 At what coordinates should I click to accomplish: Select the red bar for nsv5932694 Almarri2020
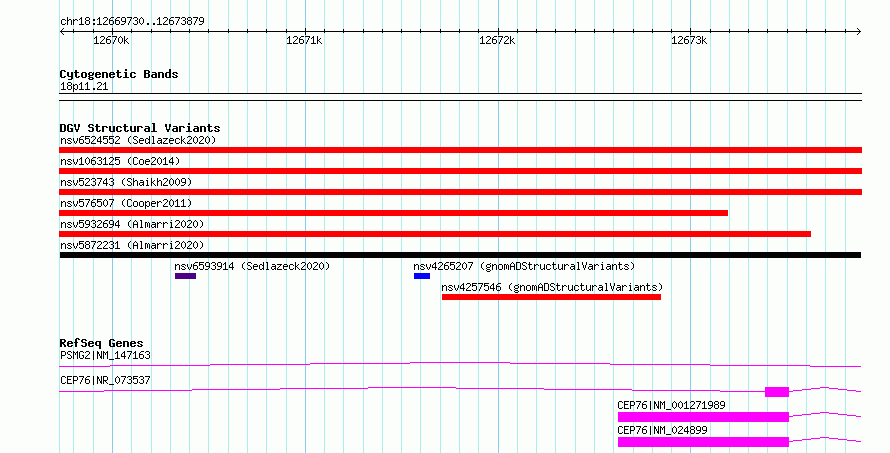pyautogui.click(x=435, y=234)
